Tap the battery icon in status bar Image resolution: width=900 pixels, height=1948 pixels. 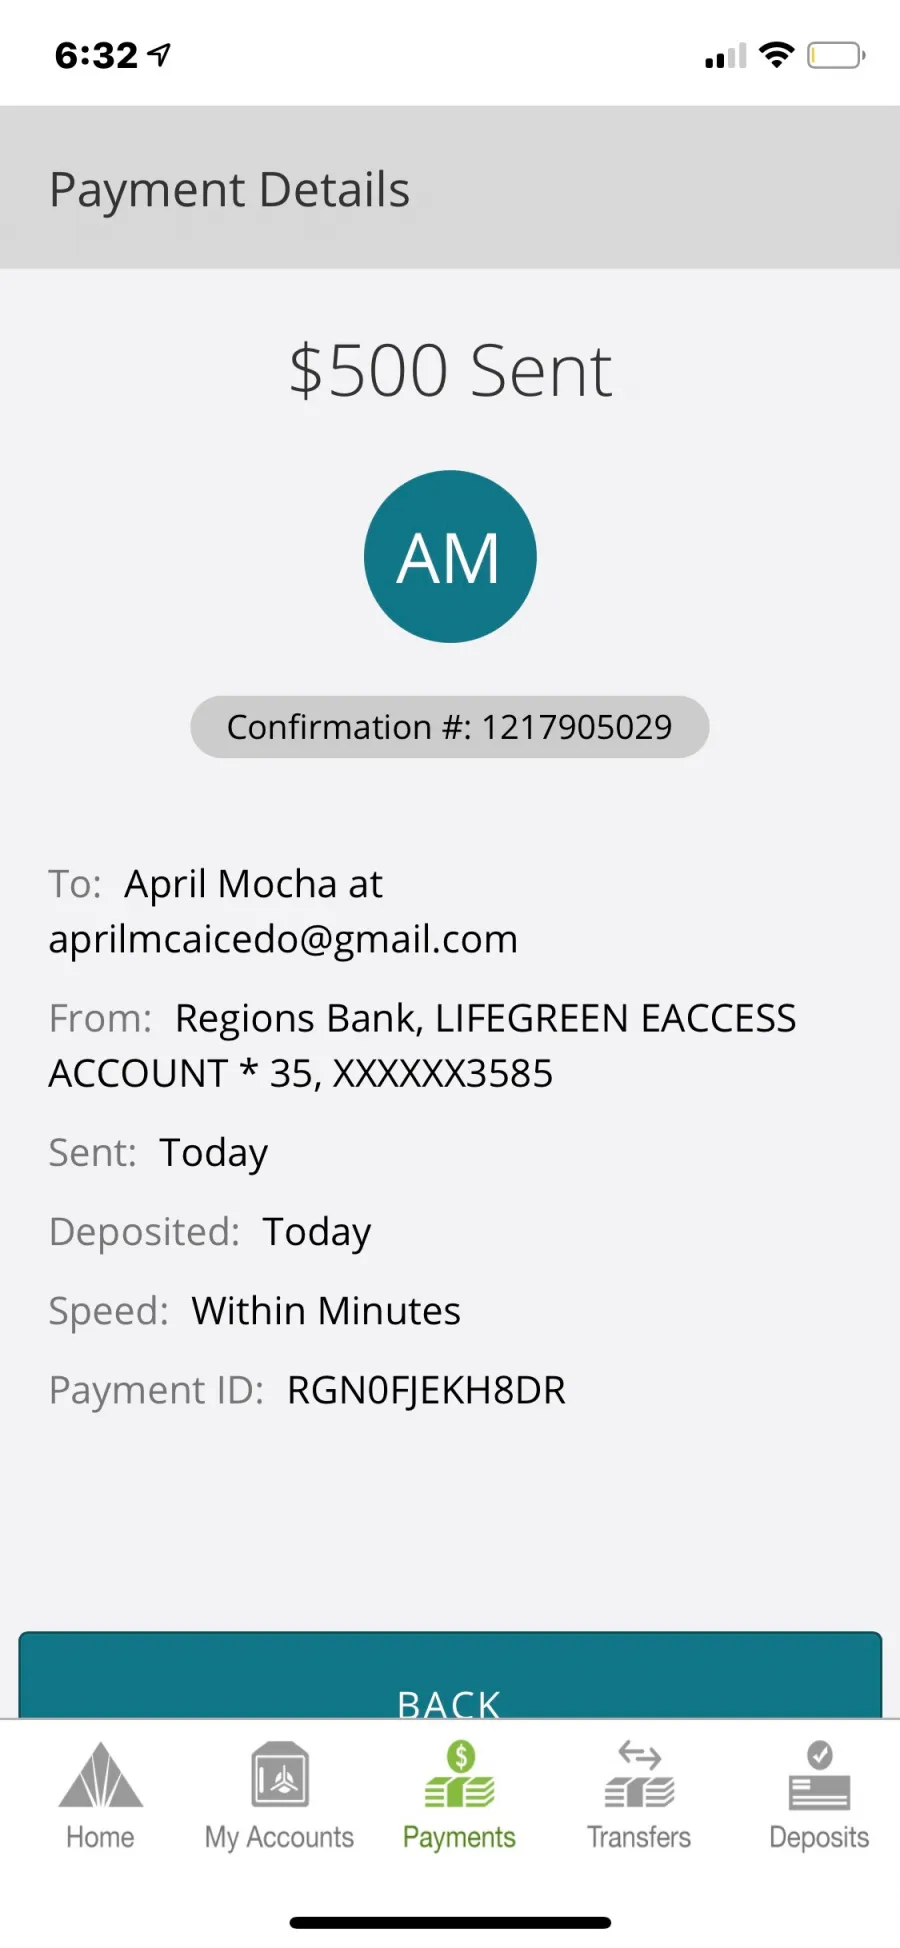[836, 55]
